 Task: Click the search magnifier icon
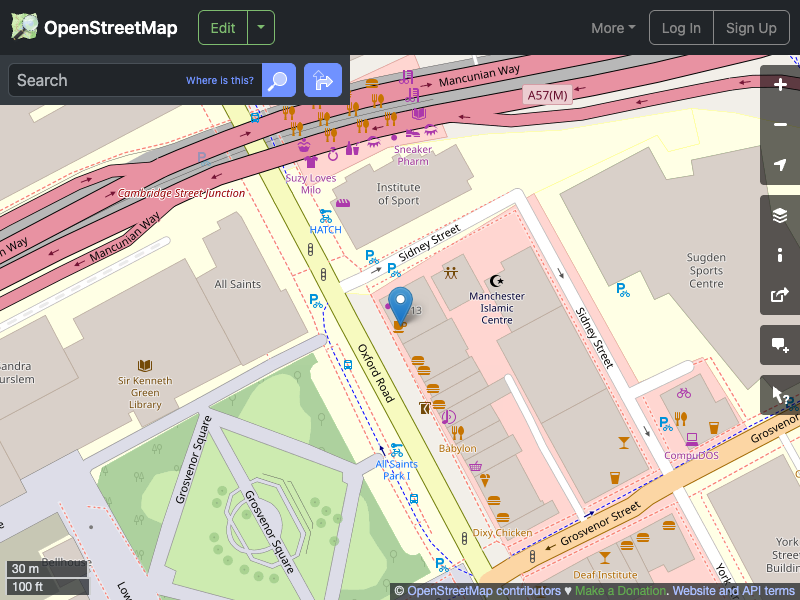click(x=278, y=80)
